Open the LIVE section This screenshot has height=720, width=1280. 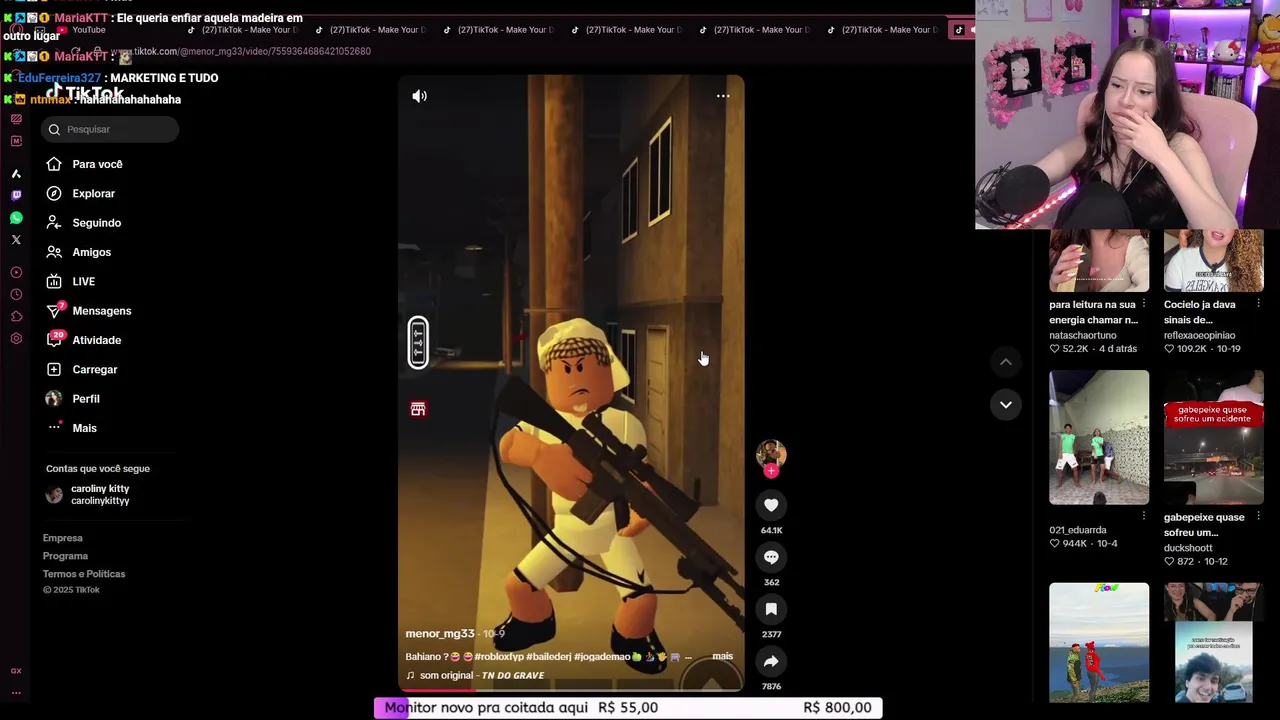[83, 281]
